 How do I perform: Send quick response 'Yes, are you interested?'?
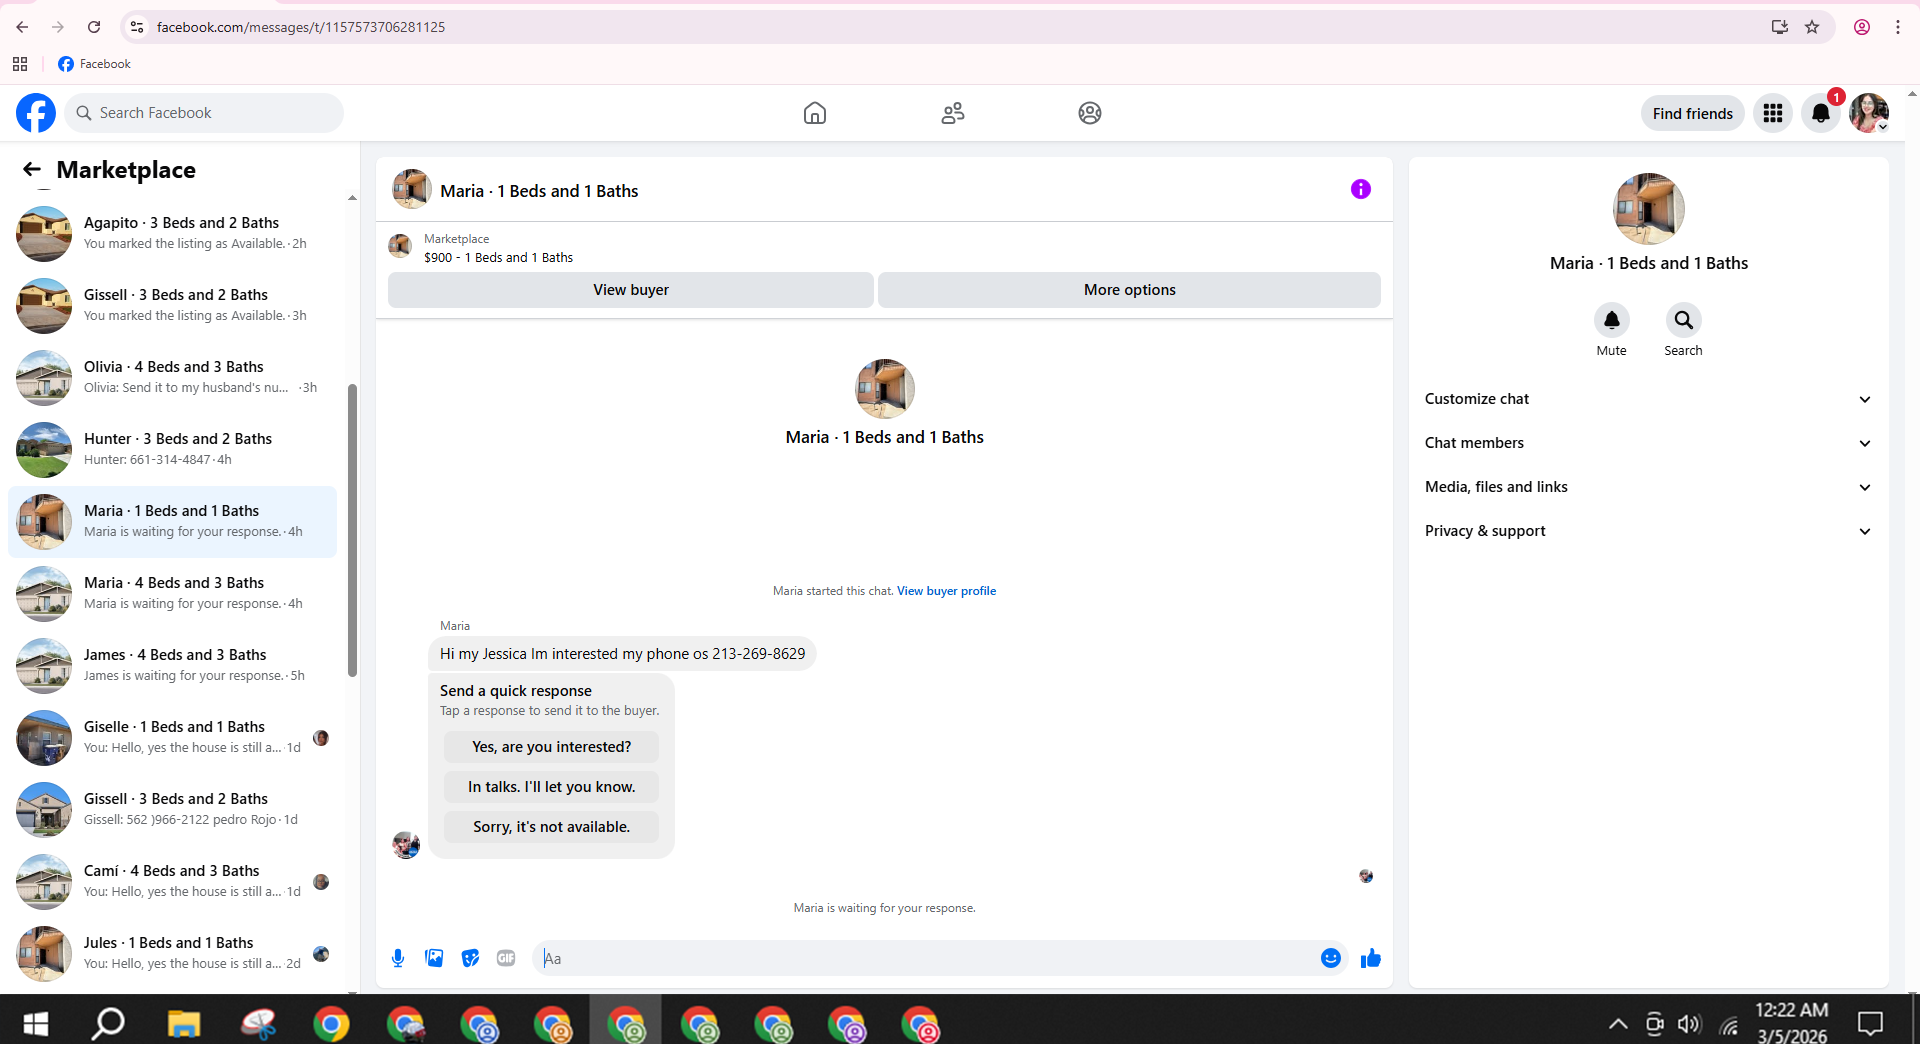(x=552, y=747)
